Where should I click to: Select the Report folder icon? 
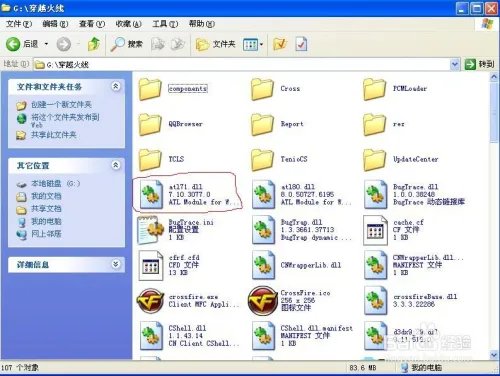(262, 124)
